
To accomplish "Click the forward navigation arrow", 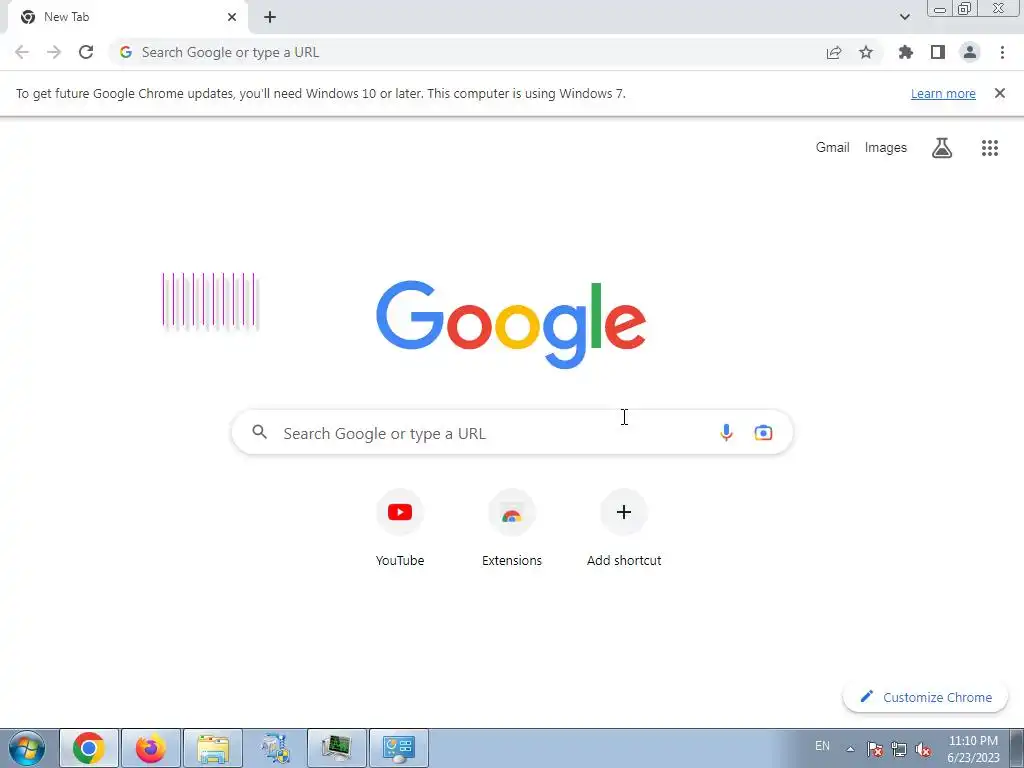I will coord(54,52).
